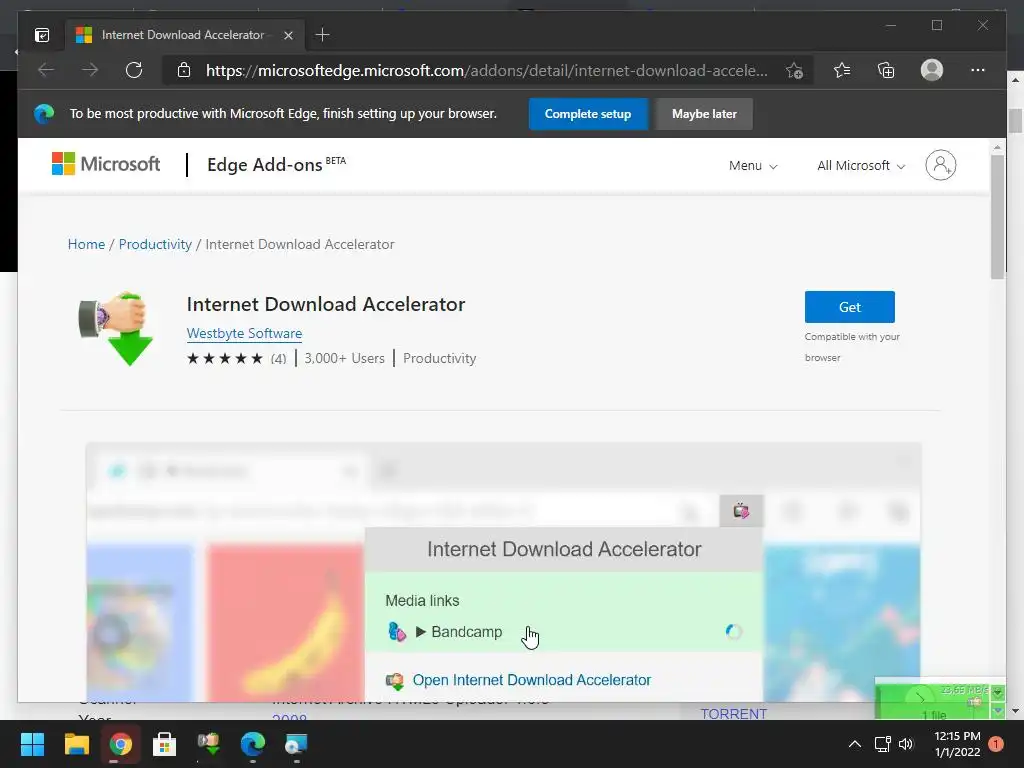Viewport: 1024px width, 768px height.
Task: Click the TORRENT link in background window
Action: [733, 714]
